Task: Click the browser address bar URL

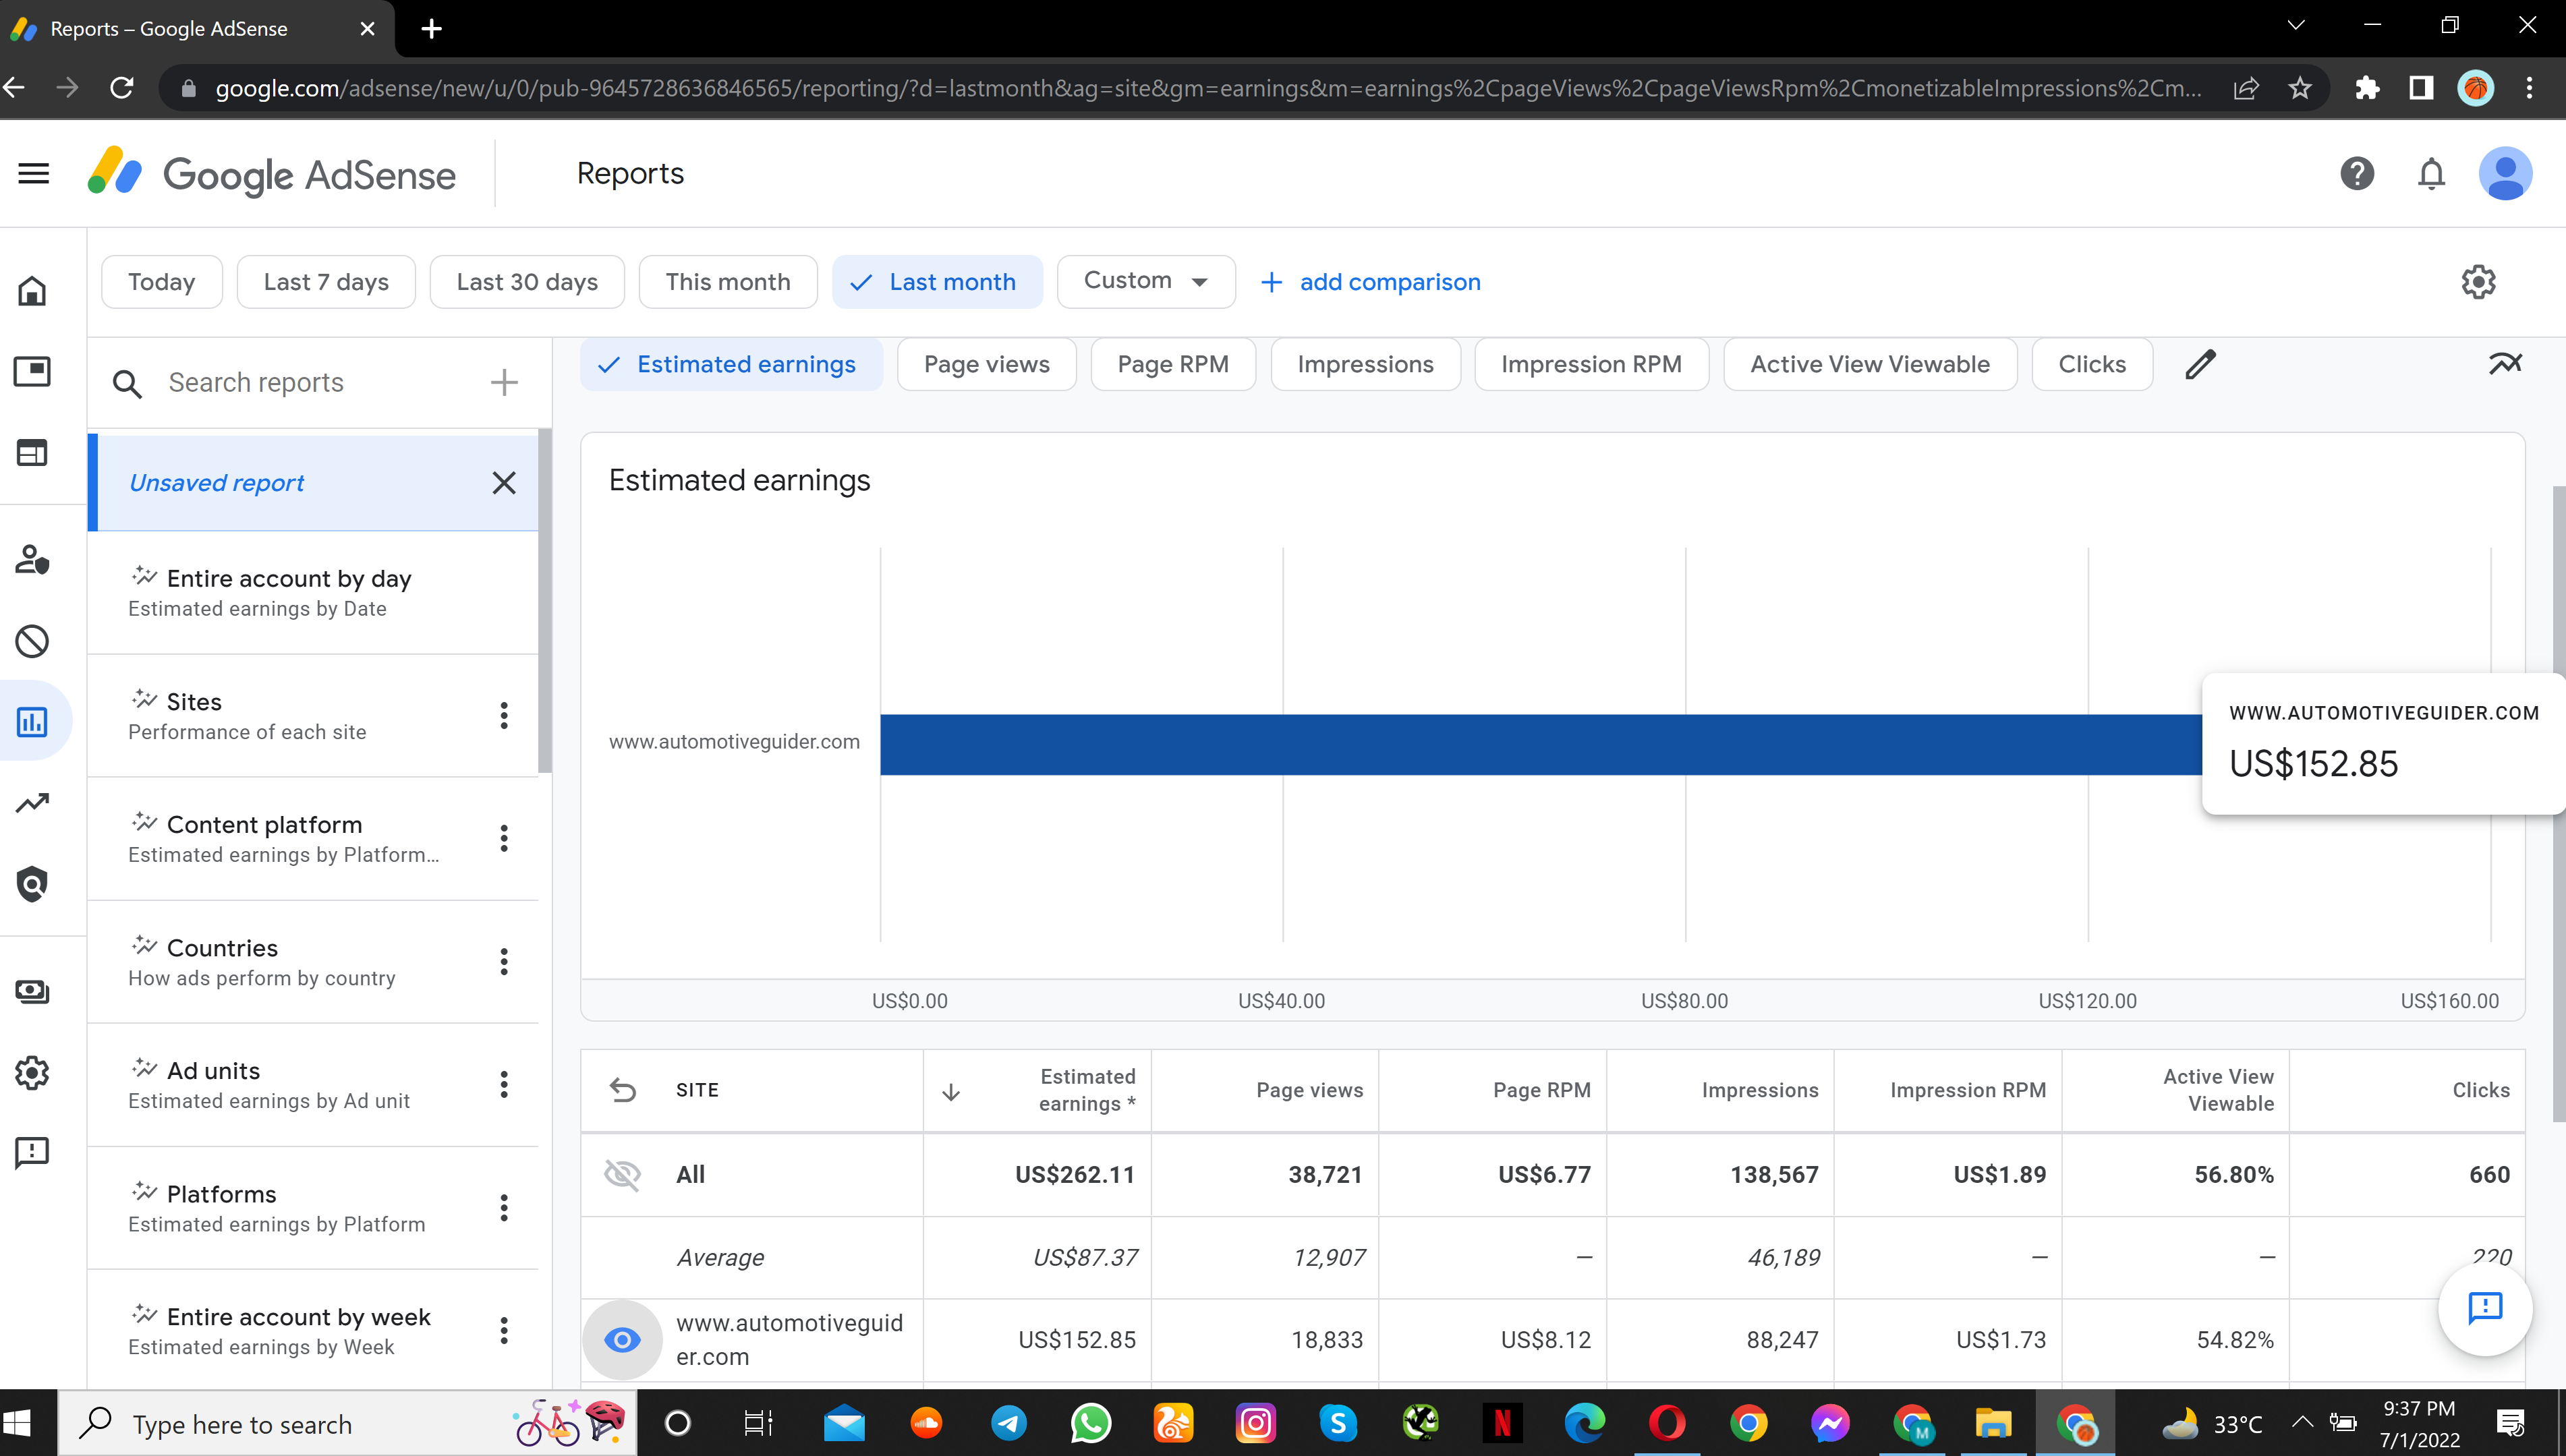Action: tap(1208, 88)
